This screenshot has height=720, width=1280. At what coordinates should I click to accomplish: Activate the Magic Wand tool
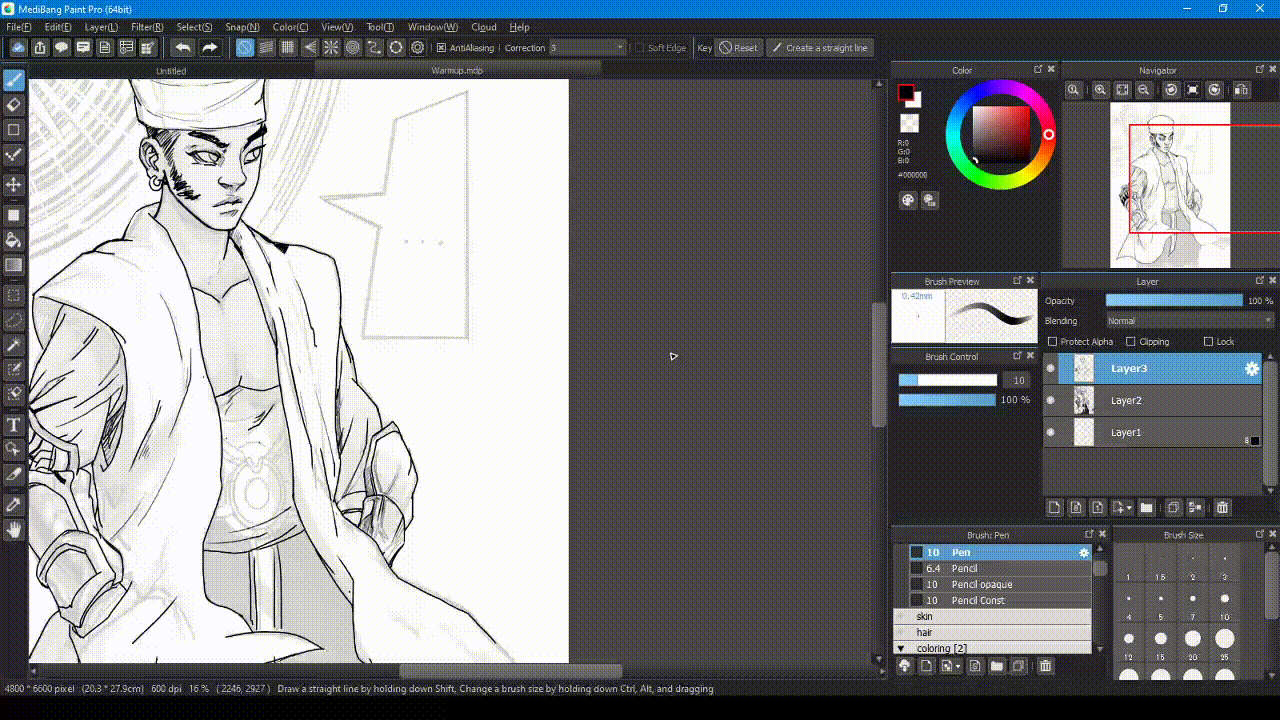[14, 345]
